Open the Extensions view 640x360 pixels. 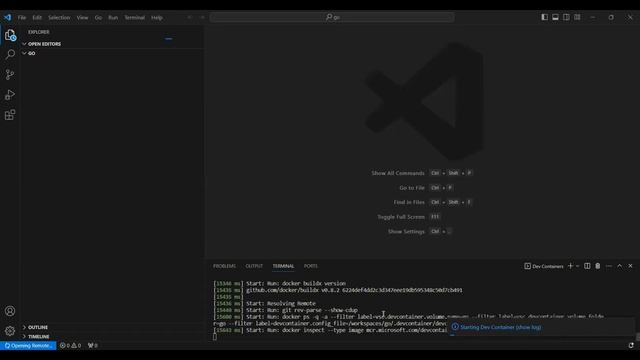pyautogui.click(x=10, y=115)
